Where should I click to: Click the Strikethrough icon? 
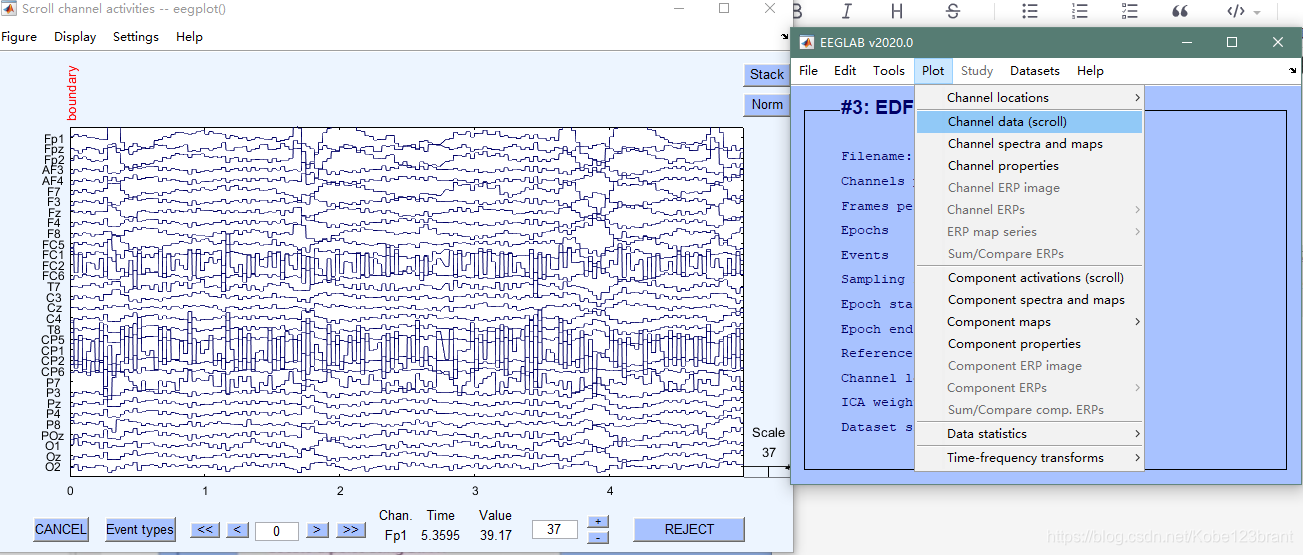point(952,11)
